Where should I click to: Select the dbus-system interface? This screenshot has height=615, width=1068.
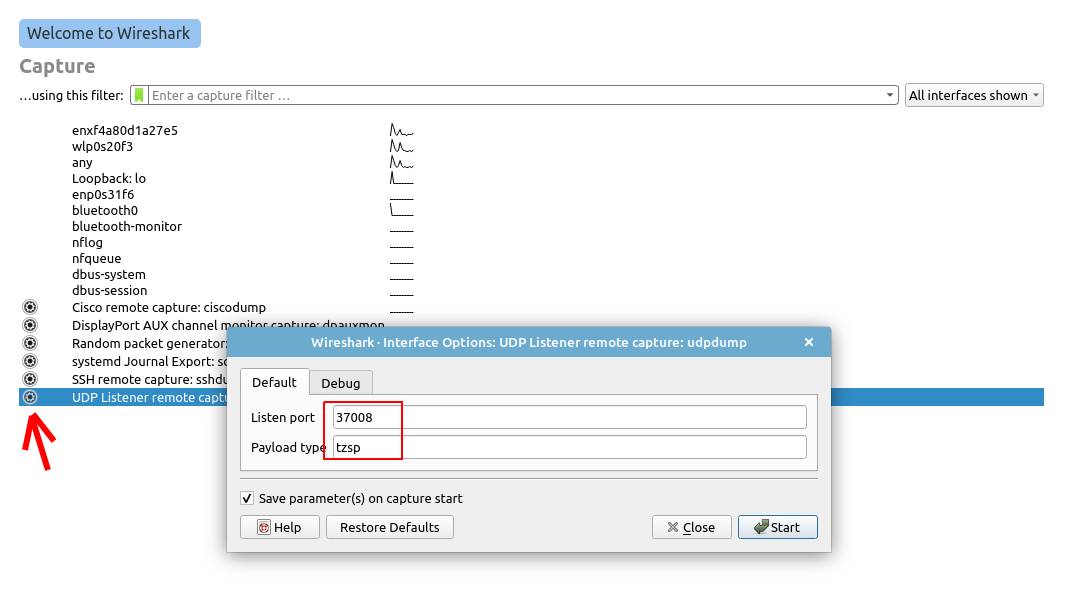109,274
